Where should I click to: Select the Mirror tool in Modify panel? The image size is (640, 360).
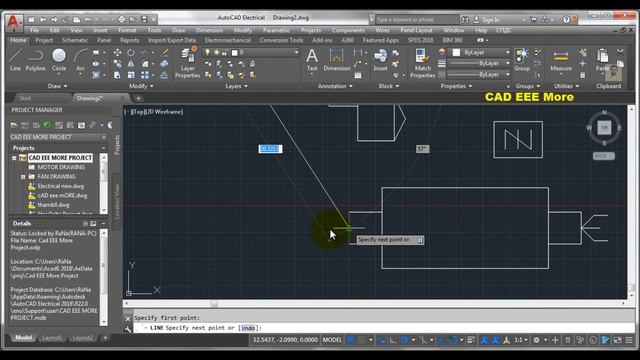click(x=131, y=64)
